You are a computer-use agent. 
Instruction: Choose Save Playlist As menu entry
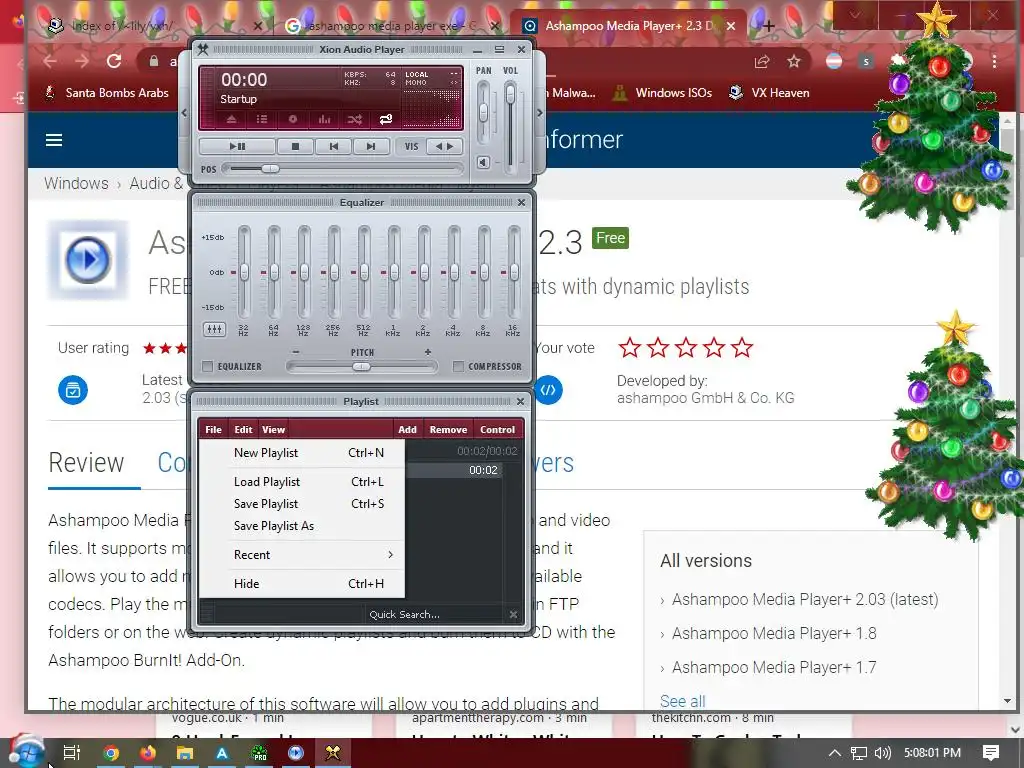click(x=302, y=526)
